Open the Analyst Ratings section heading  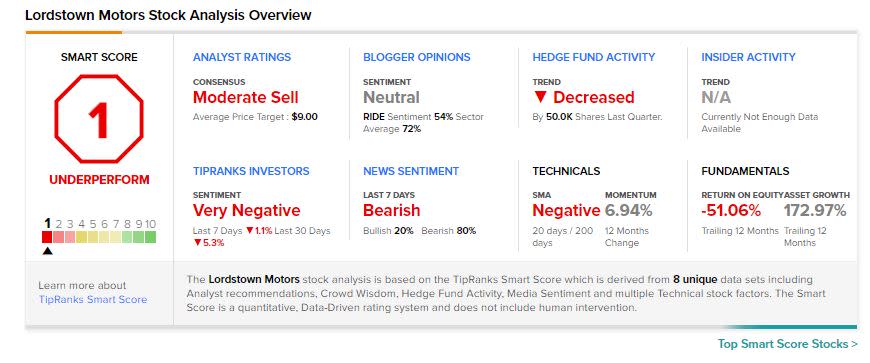tap(242, 57)
